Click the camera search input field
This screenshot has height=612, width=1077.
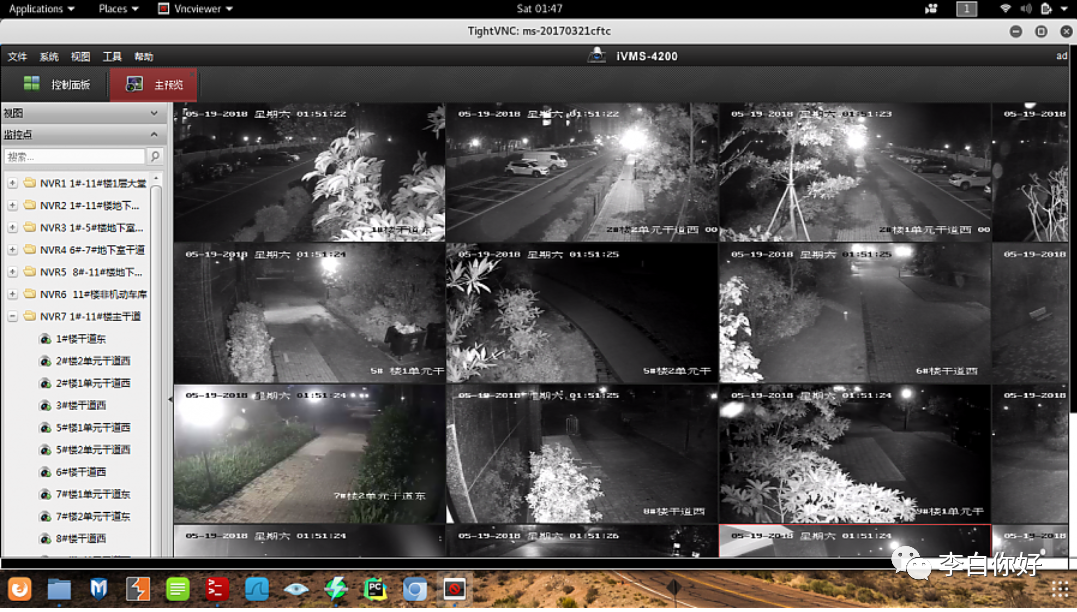(75, 157)
